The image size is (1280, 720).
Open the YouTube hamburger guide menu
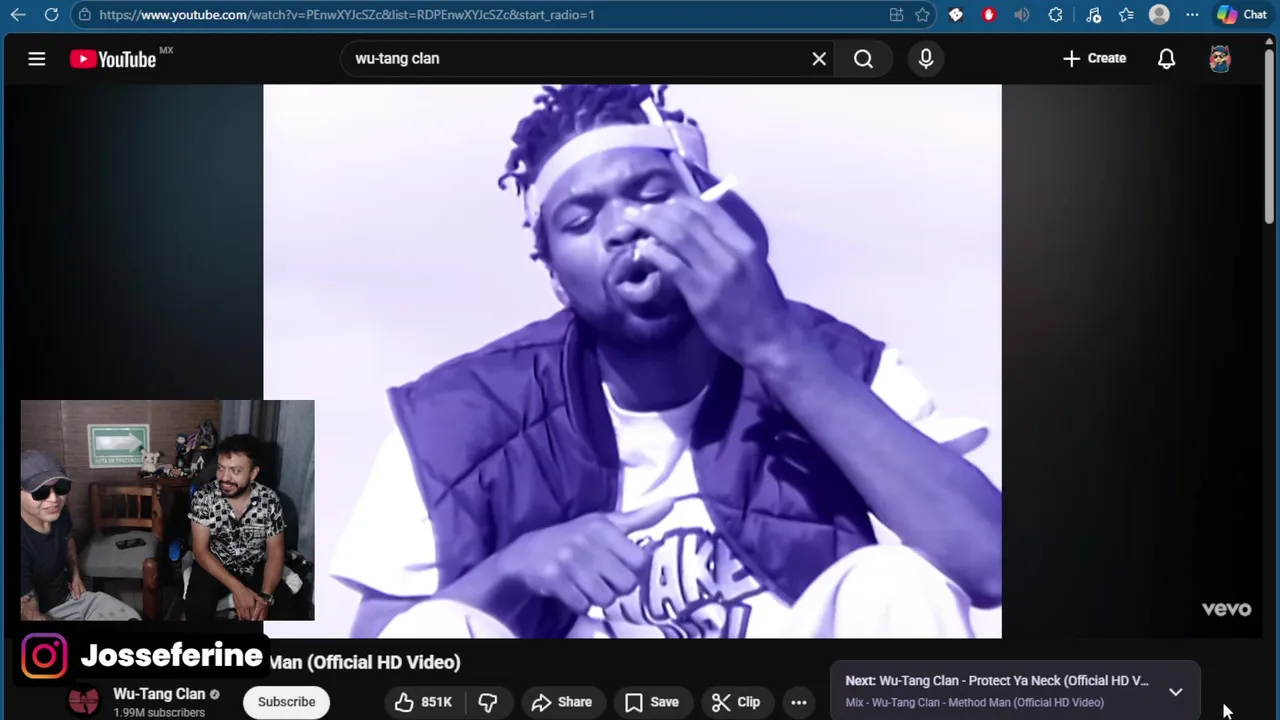[x=37, y=59]
